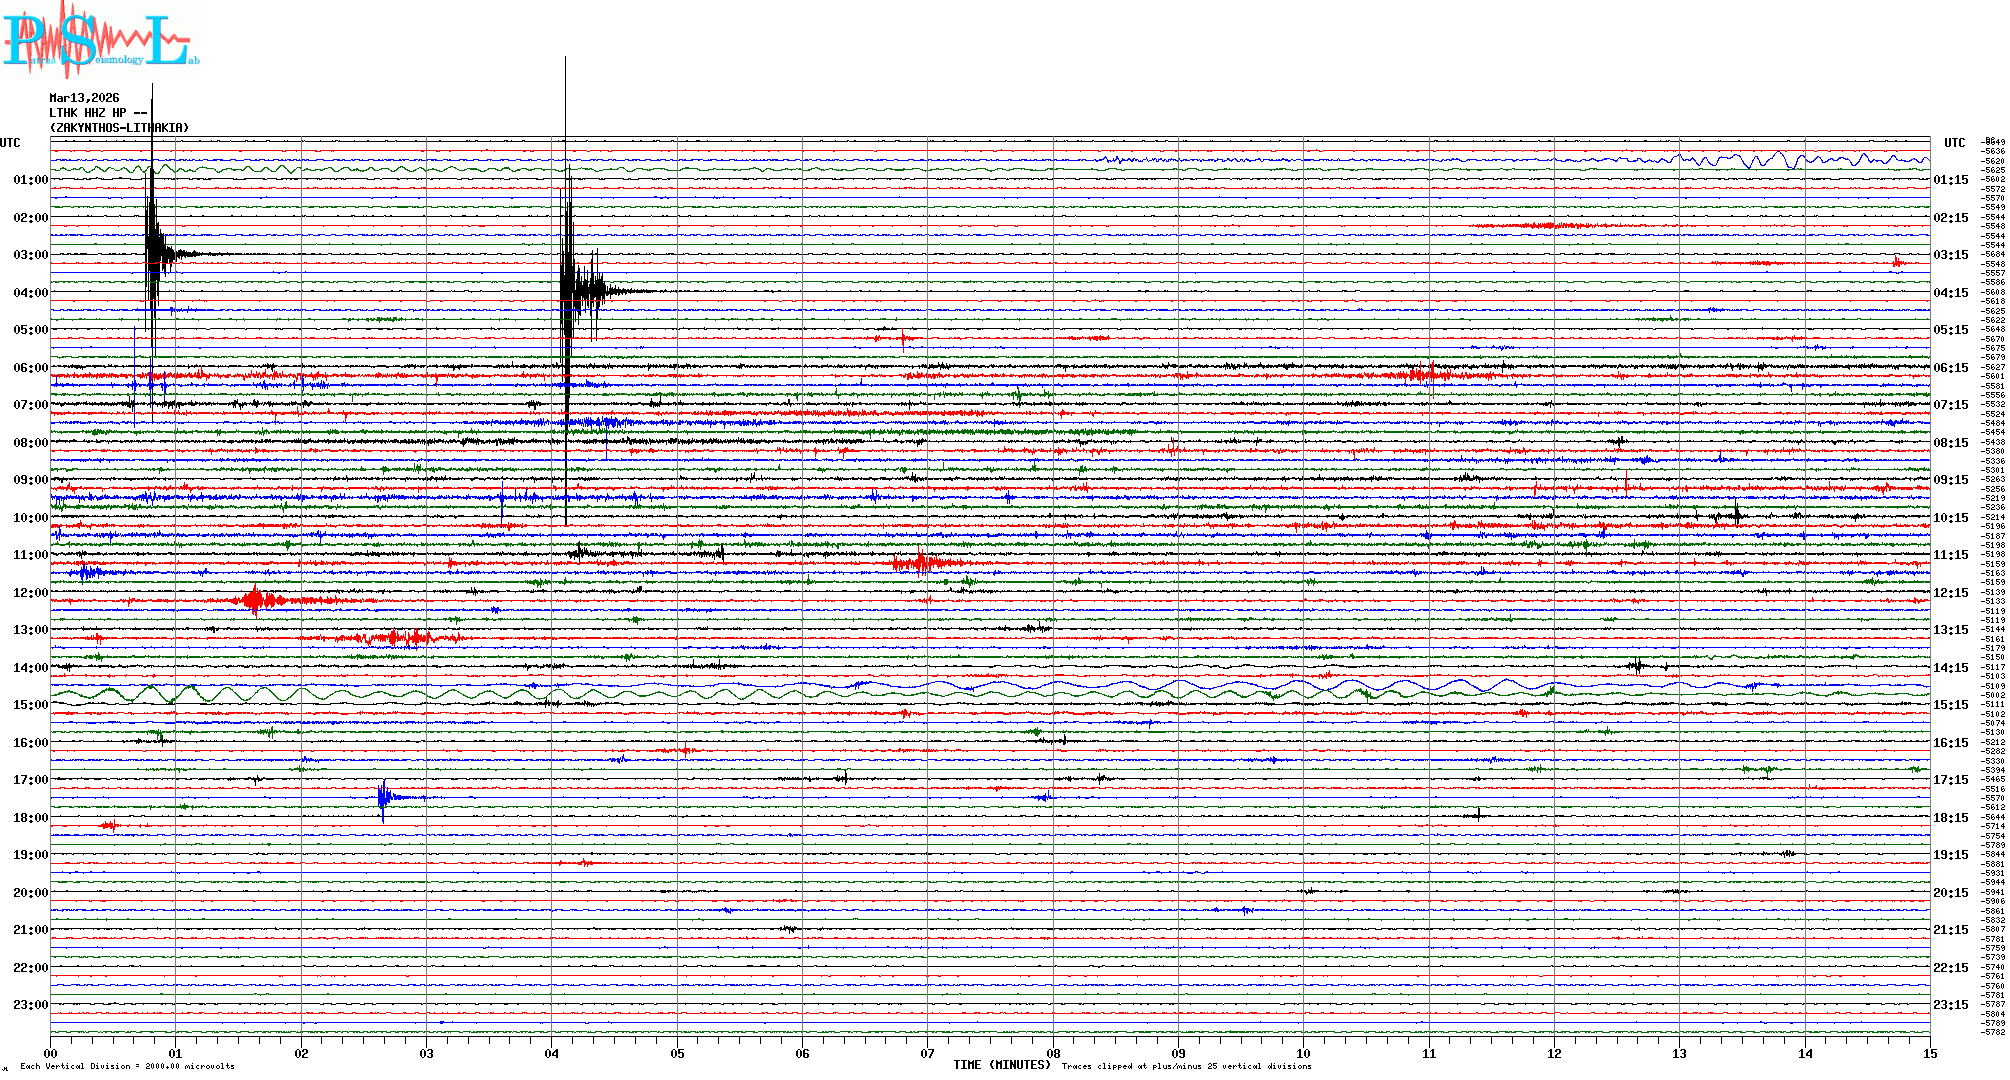The image size is (2010, 1080).
Task: Click the 14:15 time label on right
Action: [1950, 668]
